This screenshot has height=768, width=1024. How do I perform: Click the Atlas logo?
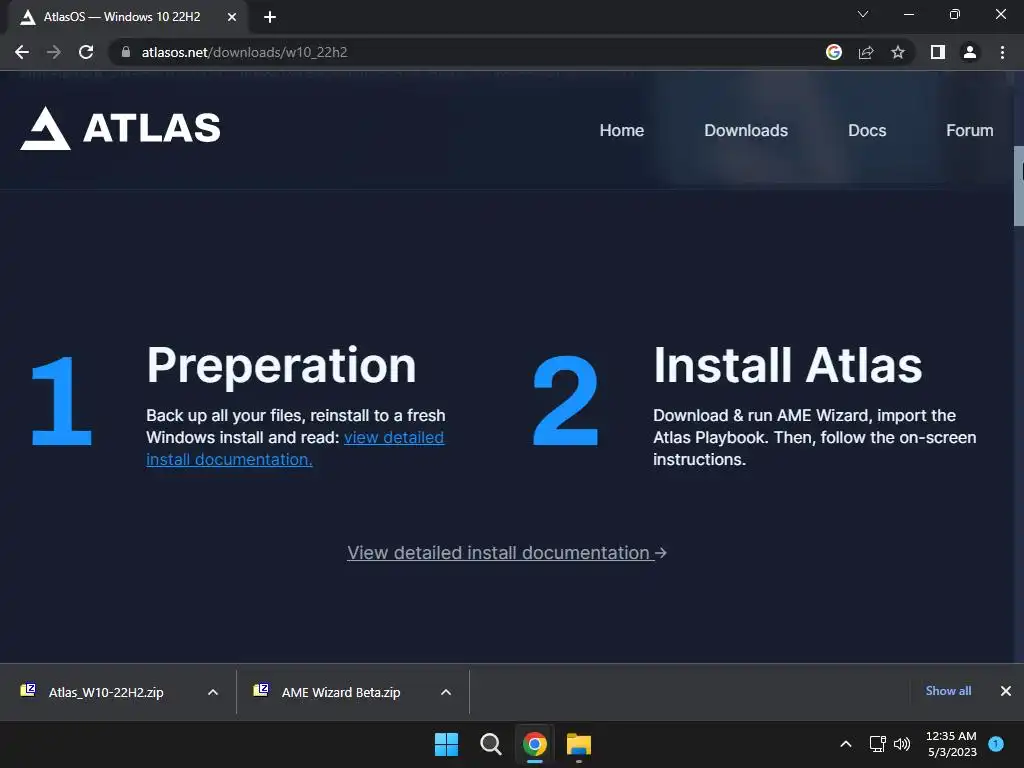[x=120, y=129]
